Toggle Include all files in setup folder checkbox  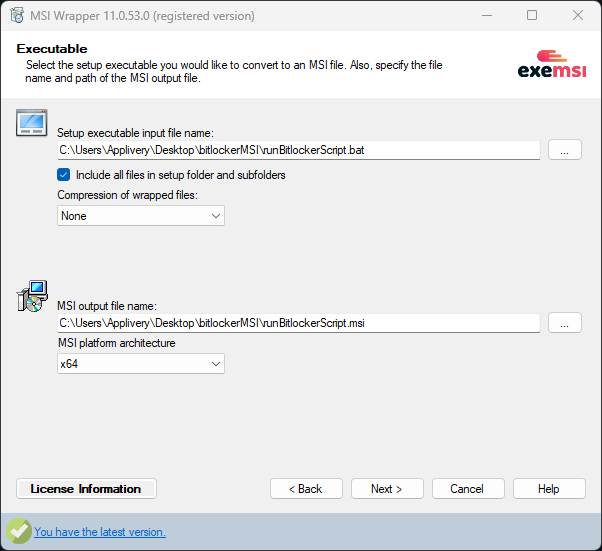tap(64, 175)
